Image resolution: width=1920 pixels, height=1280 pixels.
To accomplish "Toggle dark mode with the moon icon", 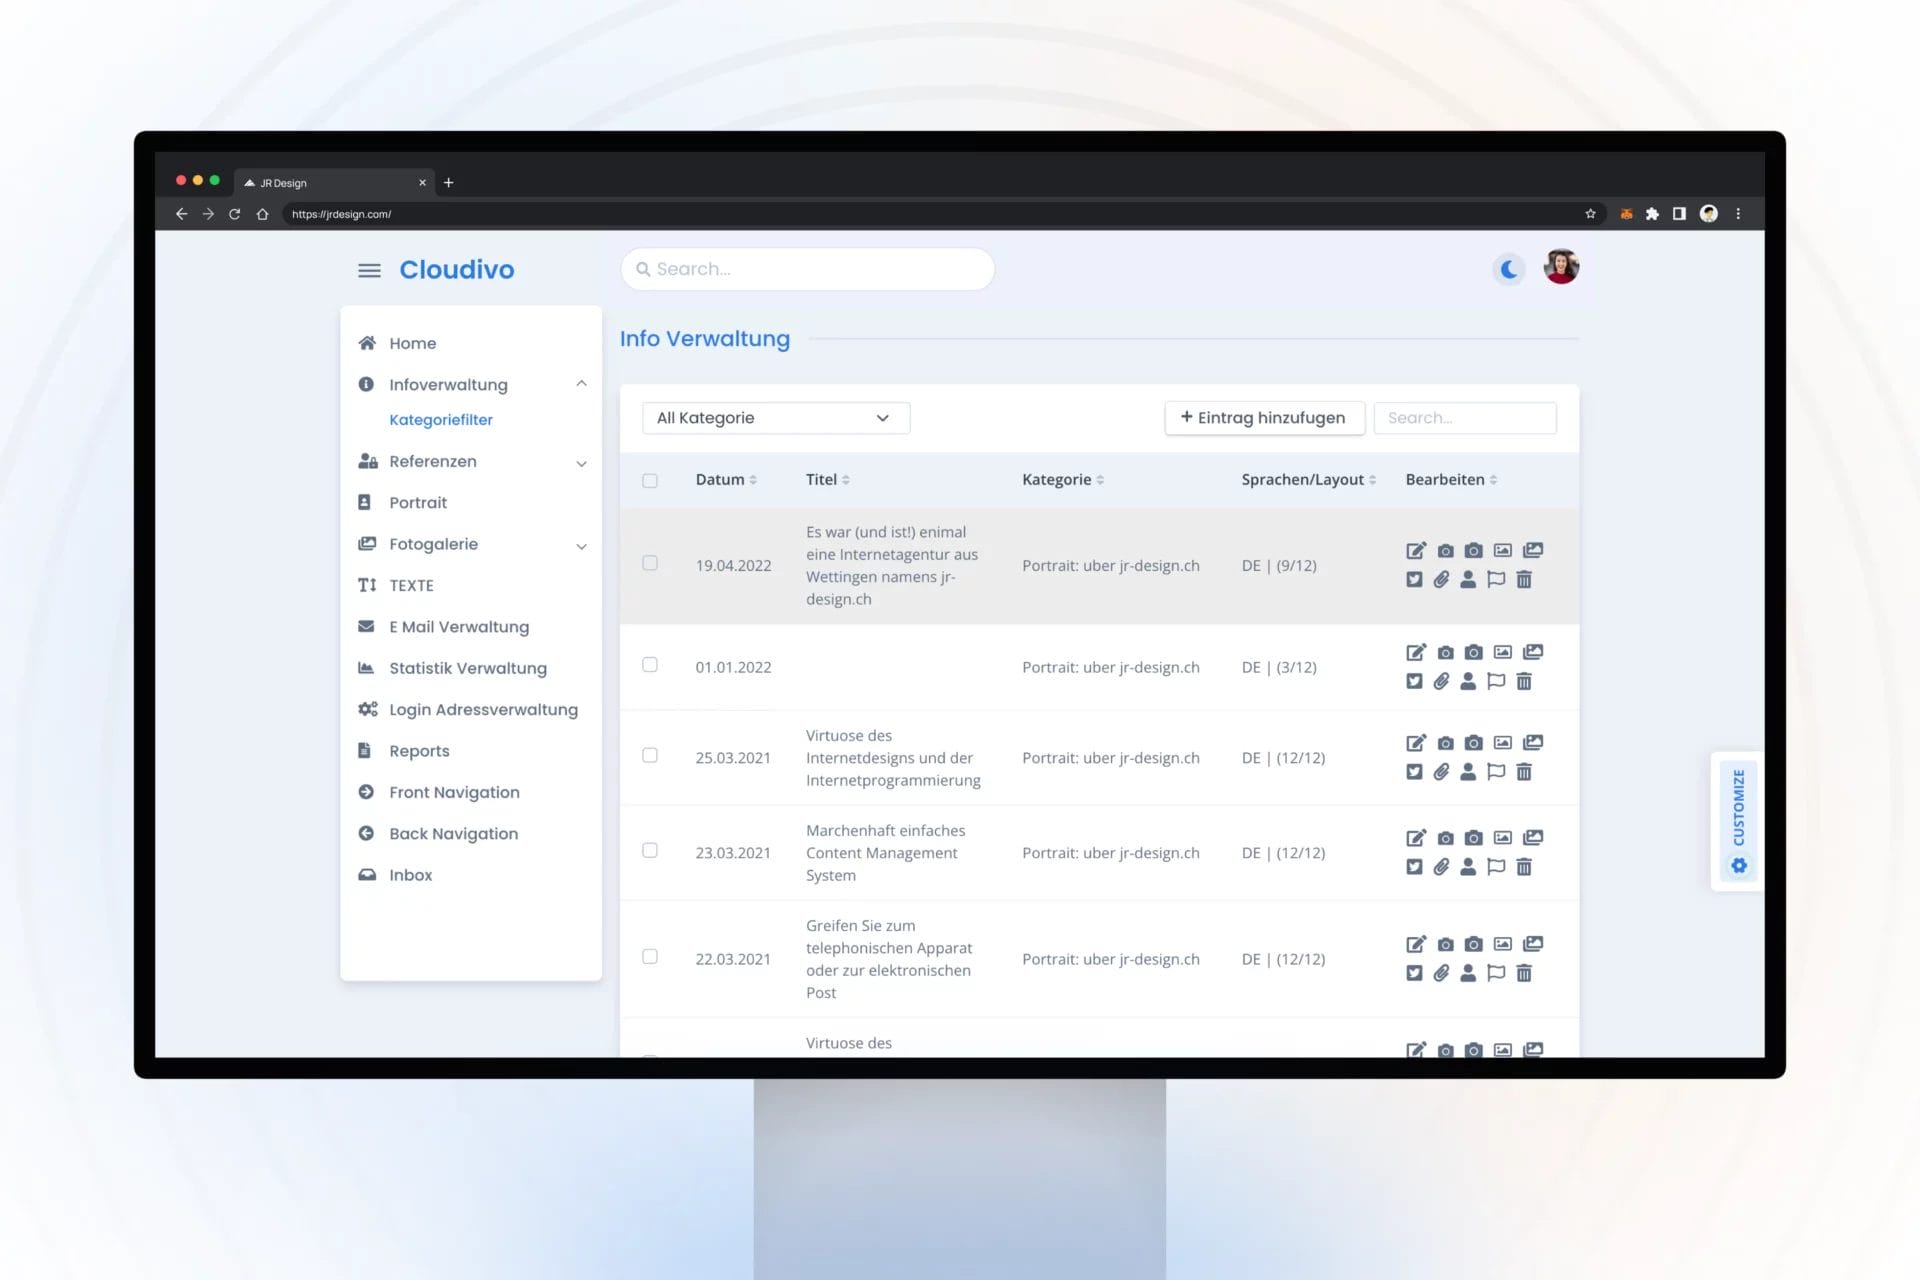I will pos(1510,268).
